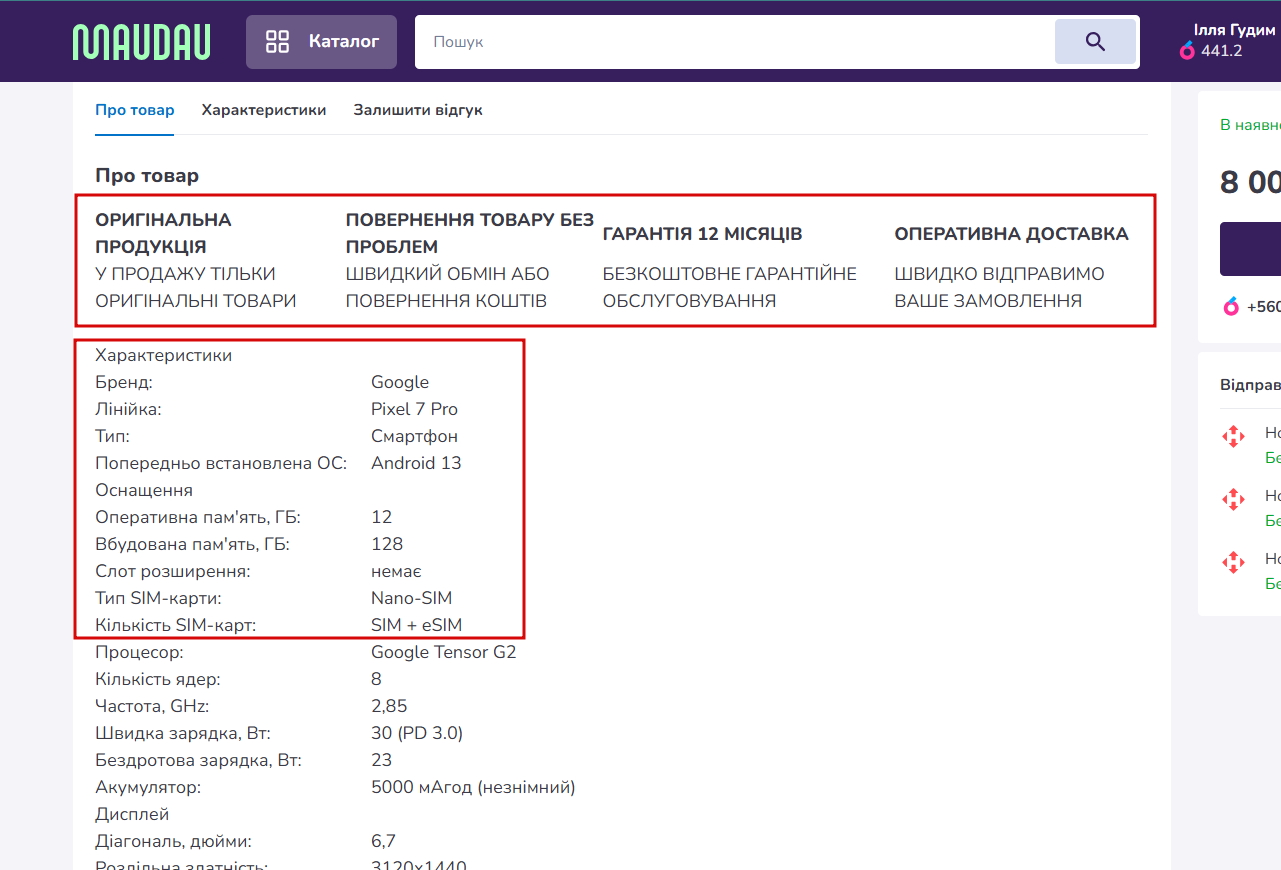Focus the Пошук search field
The height and width of the screenshot is (870, 1281).
tap(734, 42)
